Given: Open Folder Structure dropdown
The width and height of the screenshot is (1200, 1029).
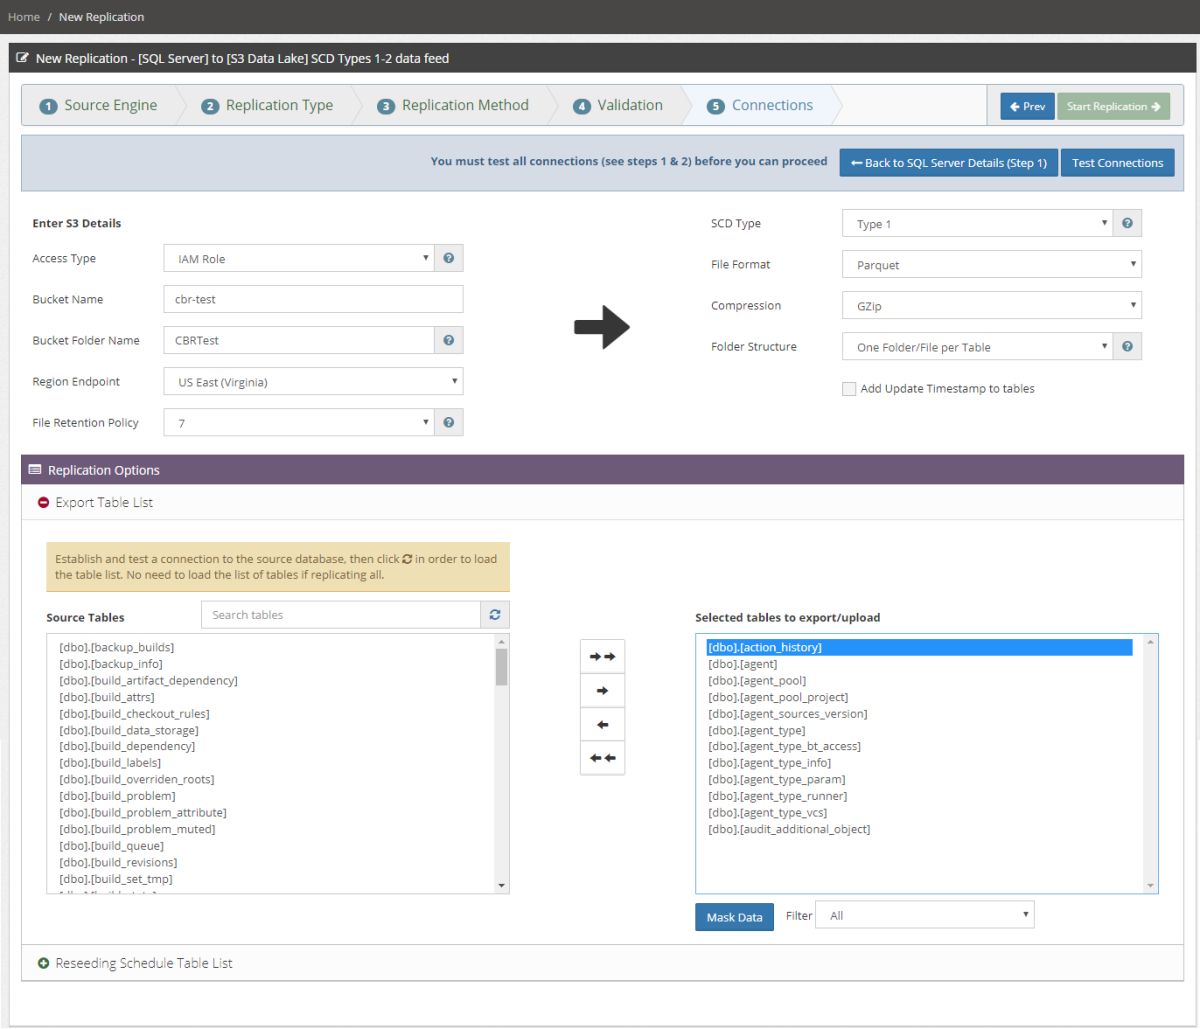Looking at the screenshot, I should pyautogui.click(x=978, y=346).
